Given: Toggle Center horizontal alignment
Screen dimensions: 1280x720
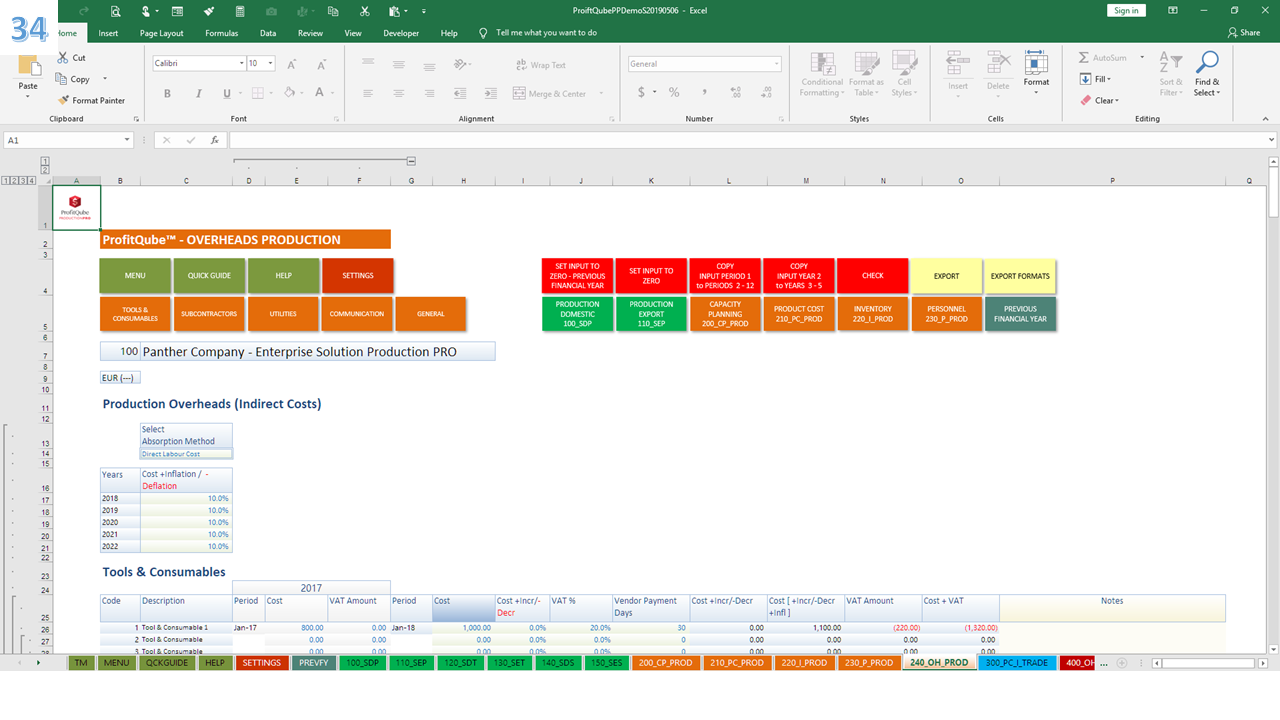Looking at the screenshot, I should [398, 93].
